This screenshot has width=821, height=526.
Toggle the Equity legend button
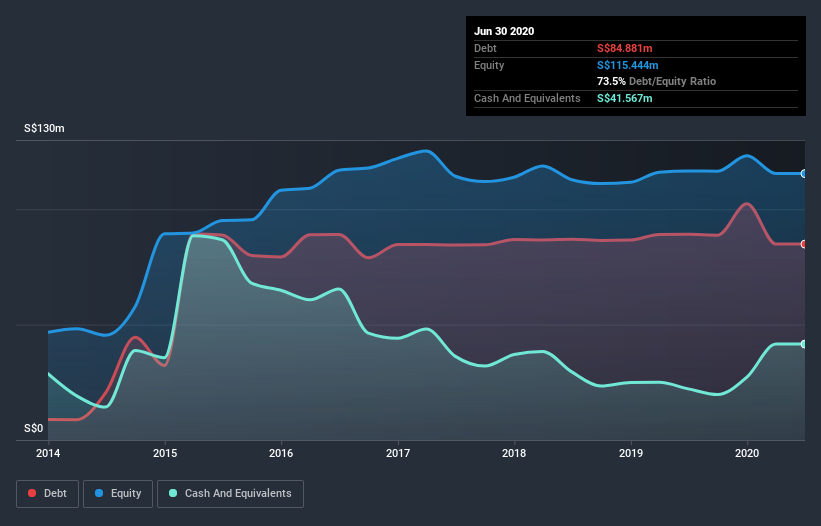(118, 494)
